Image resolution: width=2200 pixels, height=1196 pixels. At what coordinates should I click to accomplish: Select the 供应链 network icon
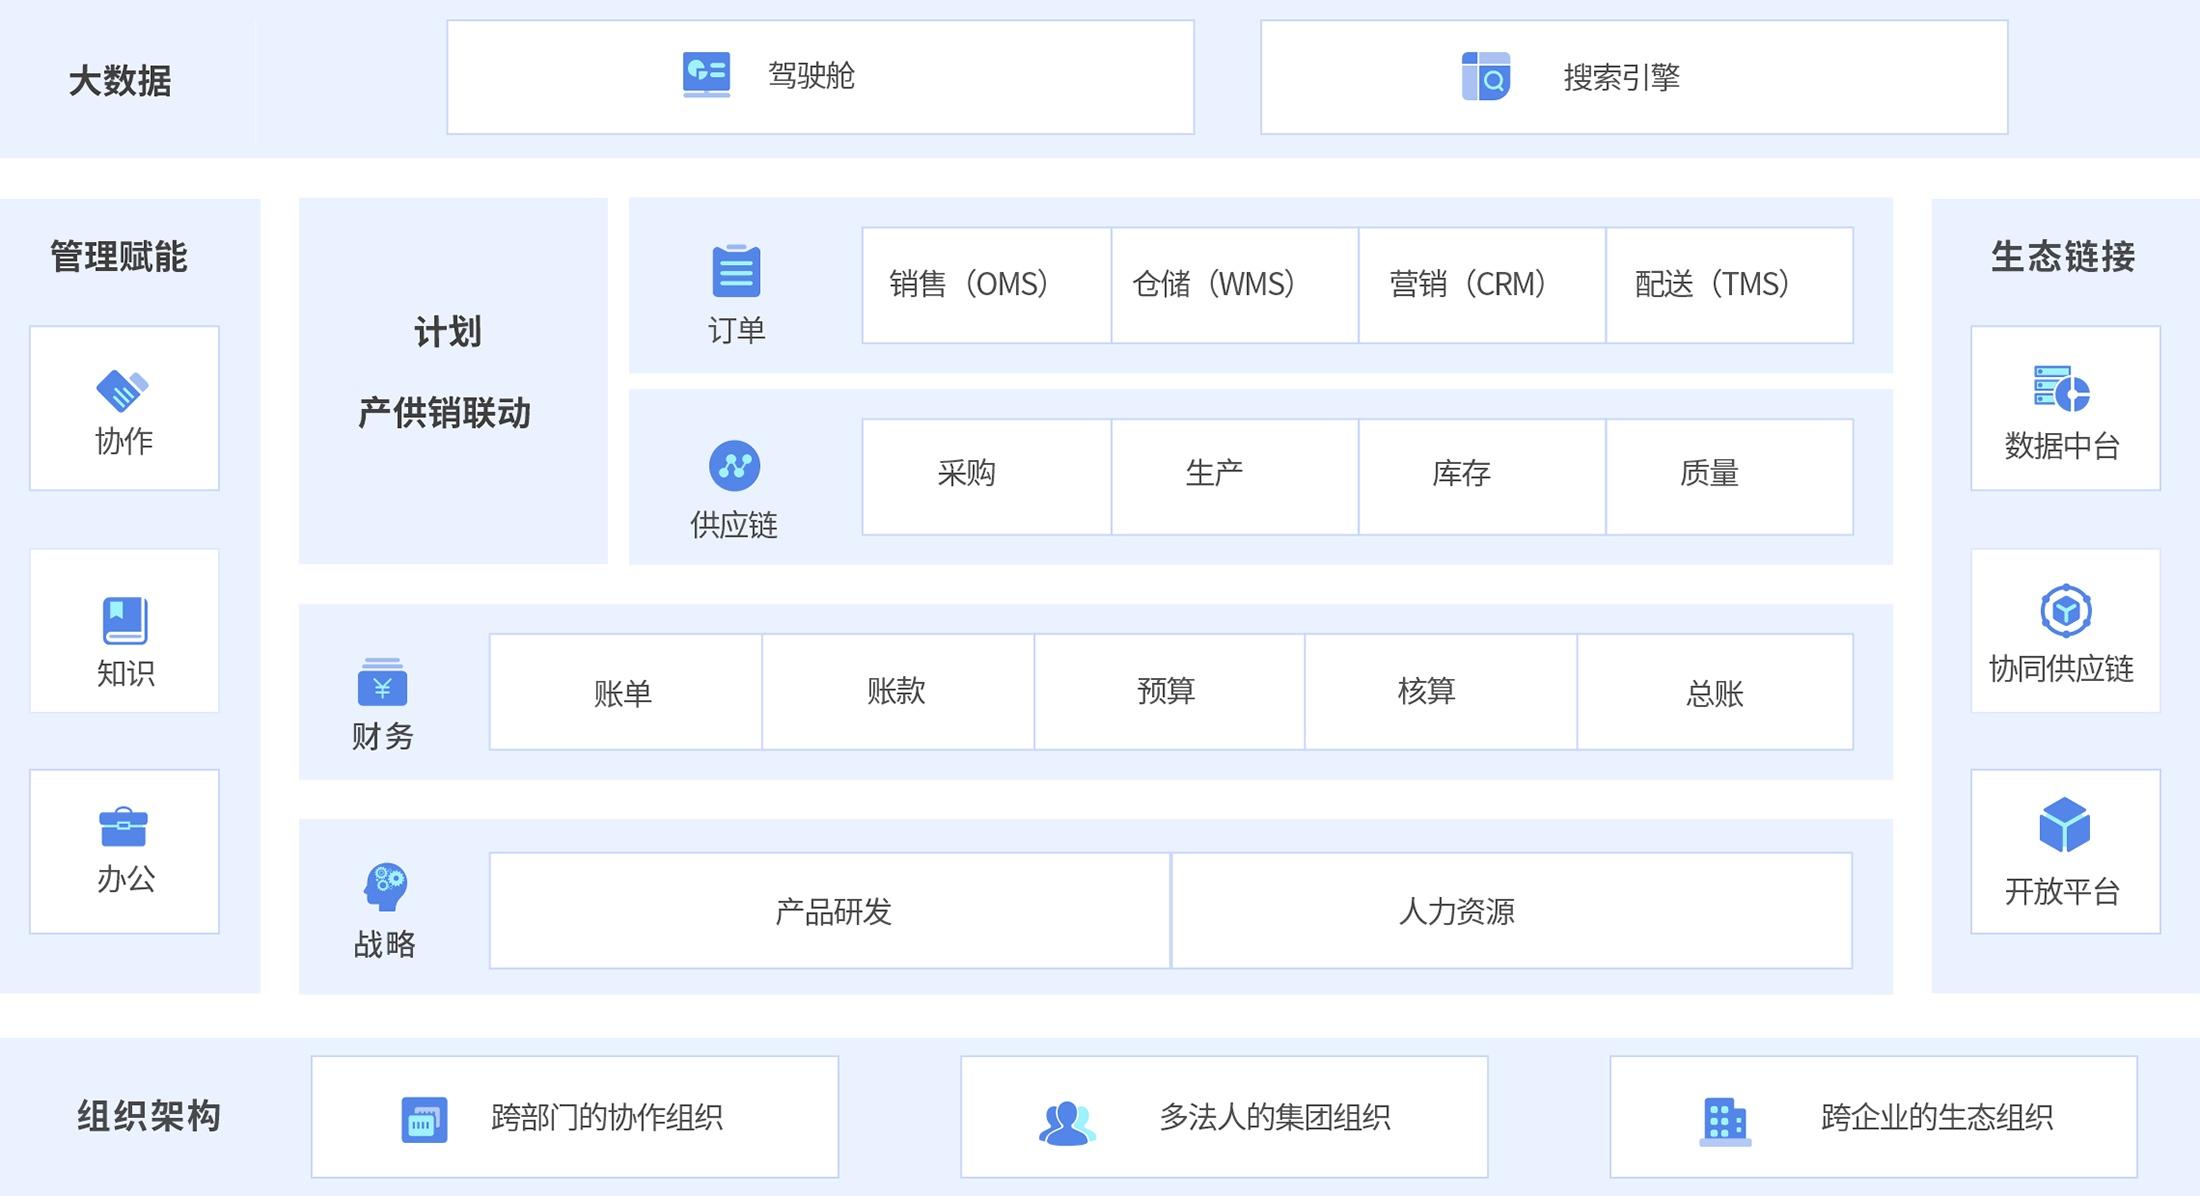coord(735,465)
